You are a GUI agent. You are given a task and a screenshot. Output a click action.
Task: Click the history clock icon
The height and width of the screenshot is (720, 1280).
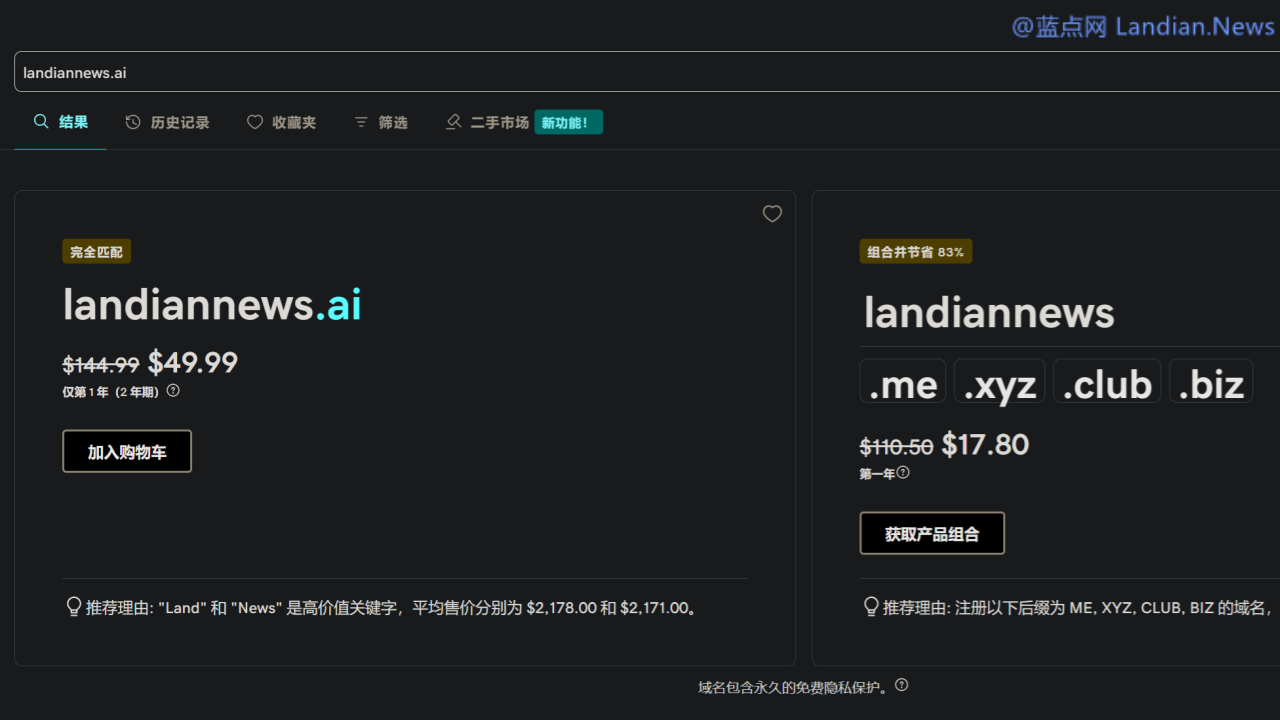[133, 122]
